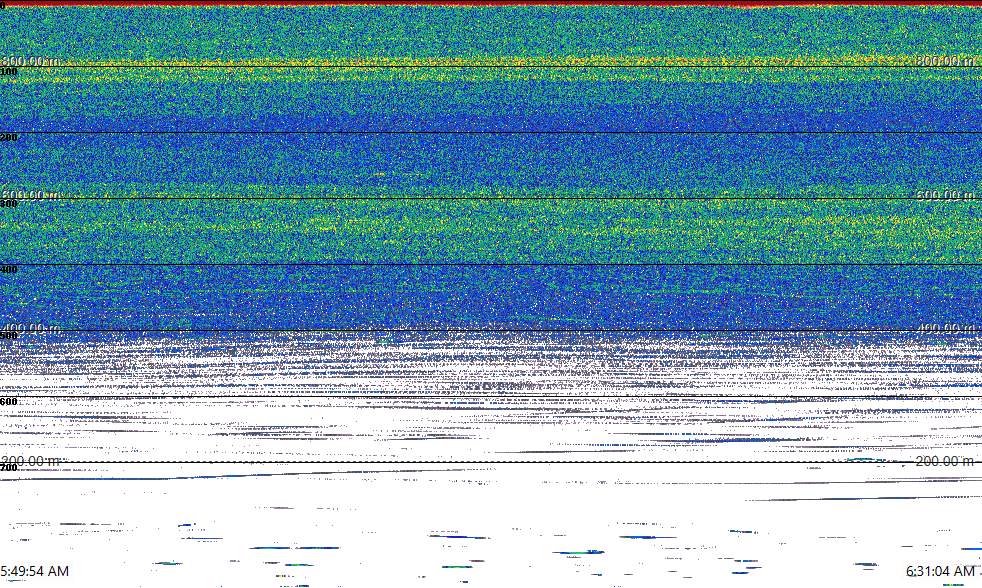
Task: Click the left-side 200.00 m range label
Action: (31, 461)
